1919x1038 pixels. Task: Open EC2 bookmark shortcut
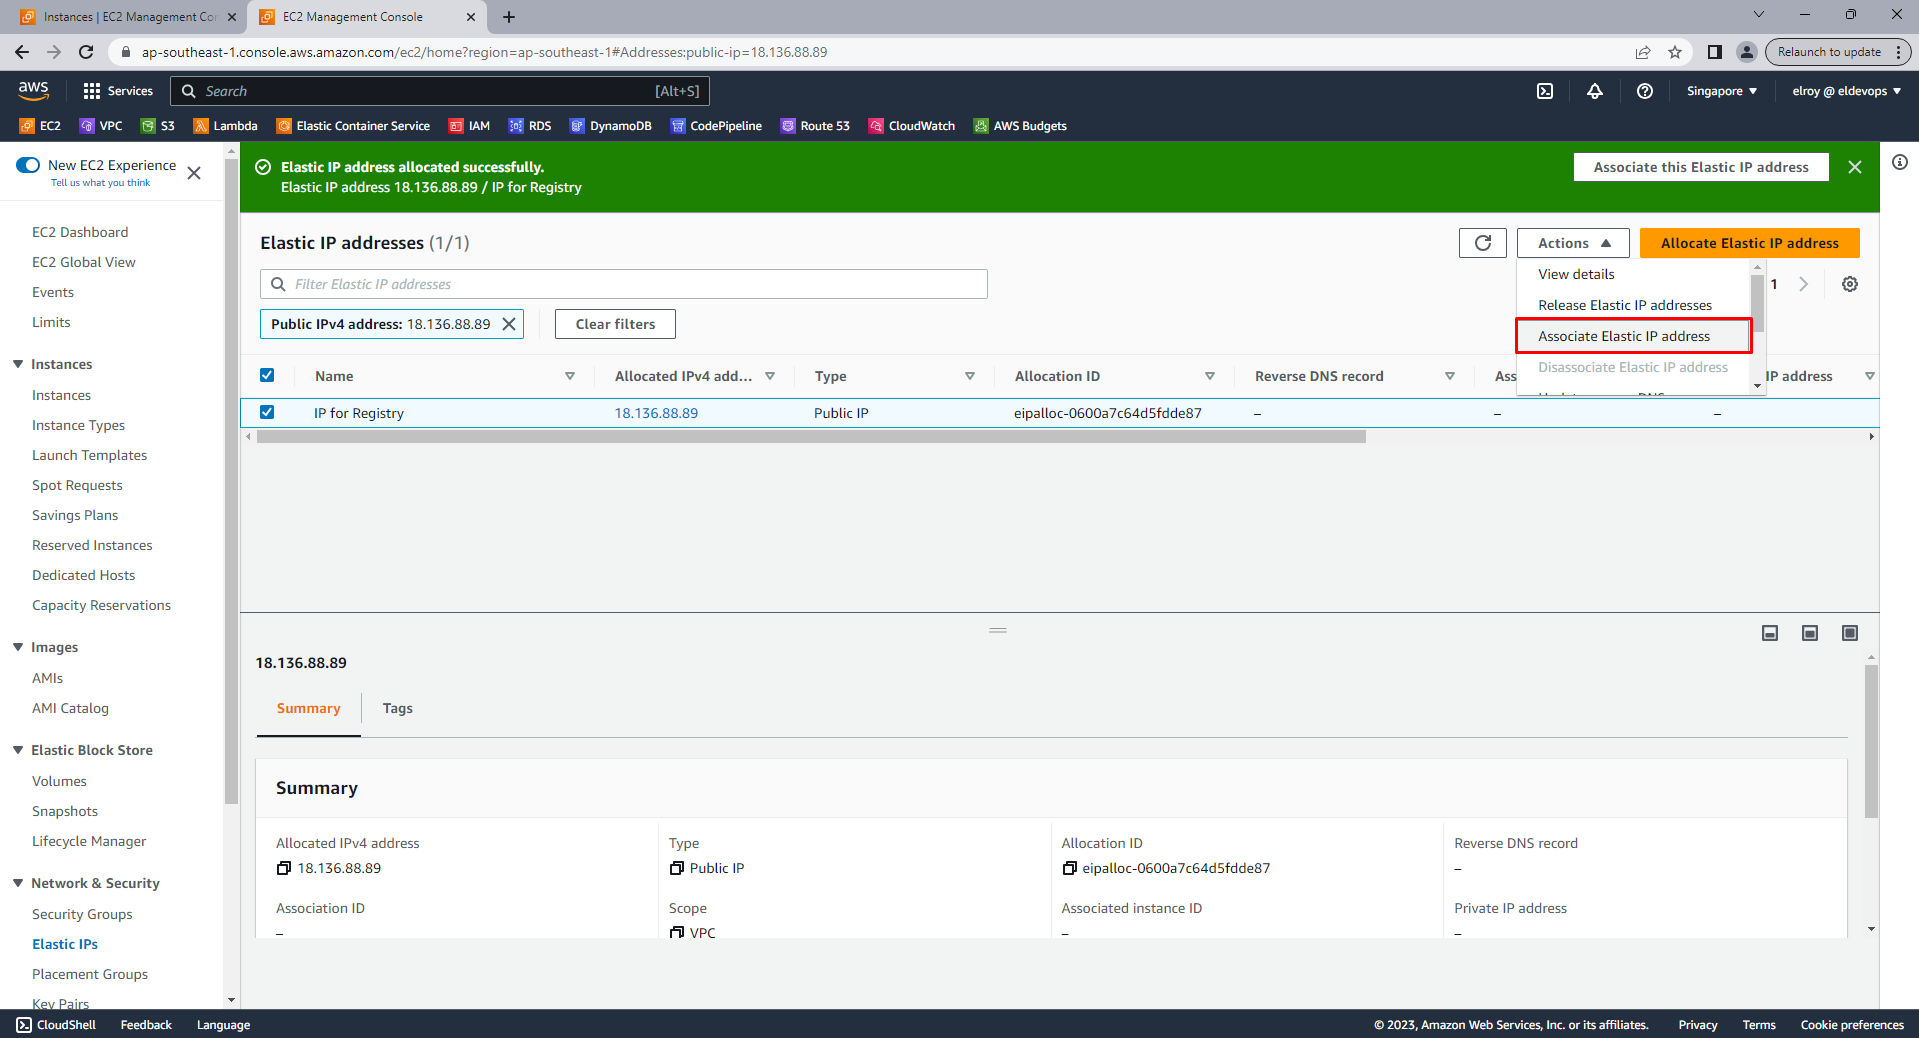coord(41,126)
